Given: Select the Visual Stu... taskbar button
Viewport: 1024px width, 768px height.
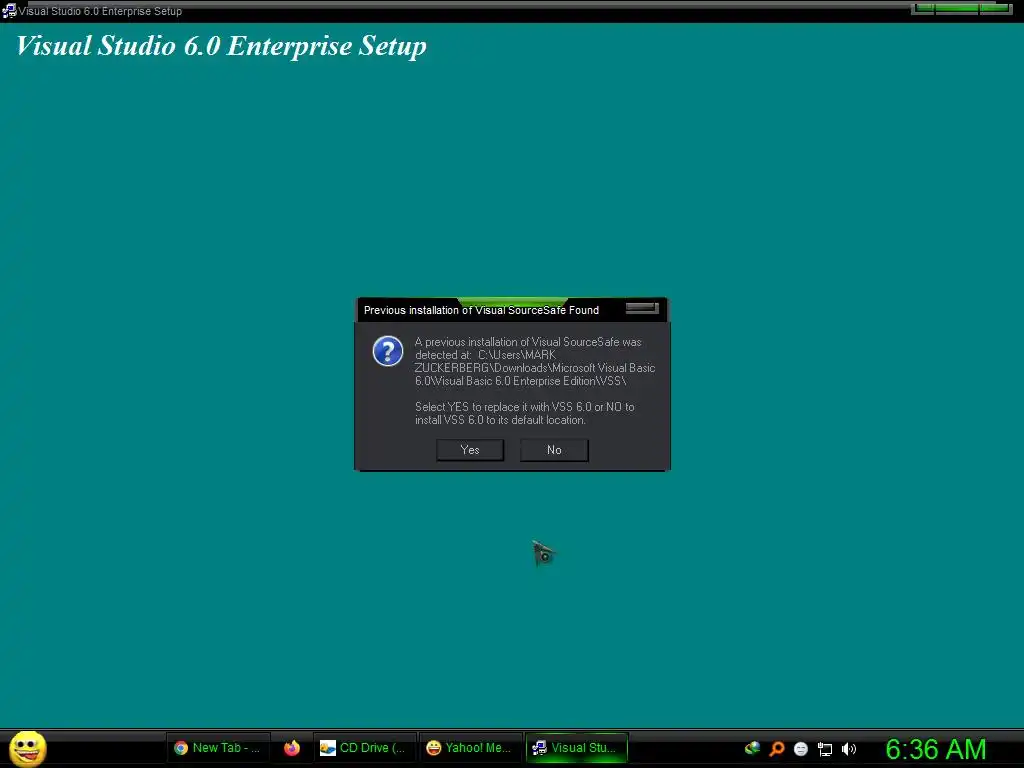Looking at the screenshot, I should (577, 748).
